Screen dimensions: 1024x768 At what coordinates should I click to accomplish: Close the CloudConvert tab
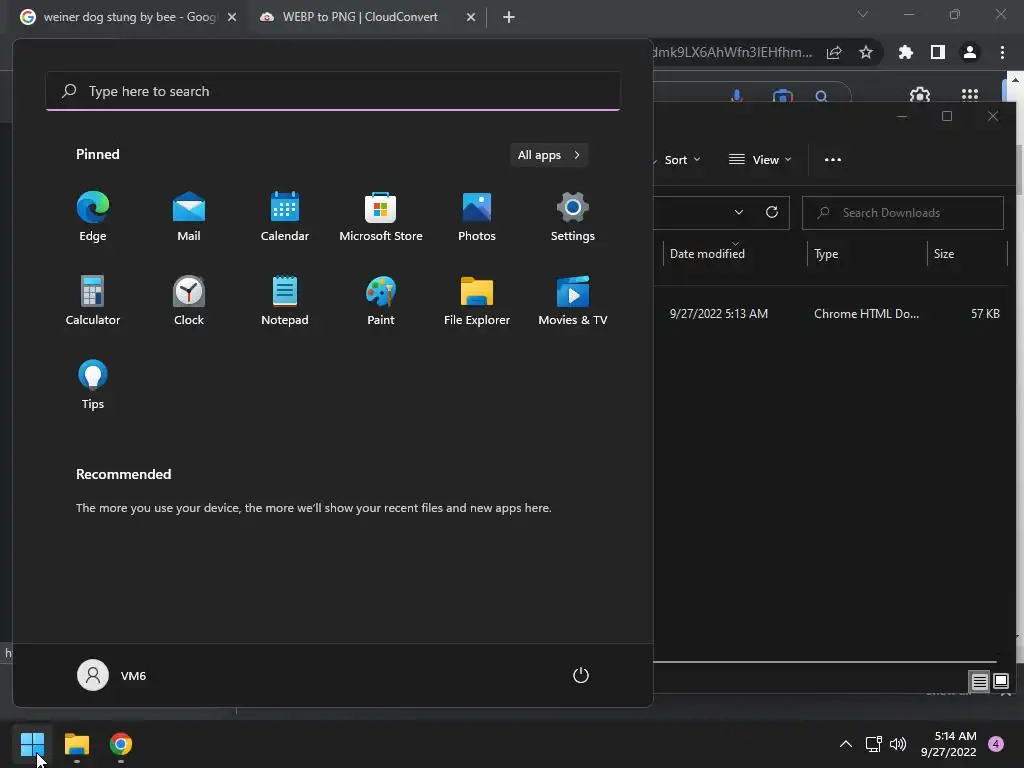coord(471,17)
